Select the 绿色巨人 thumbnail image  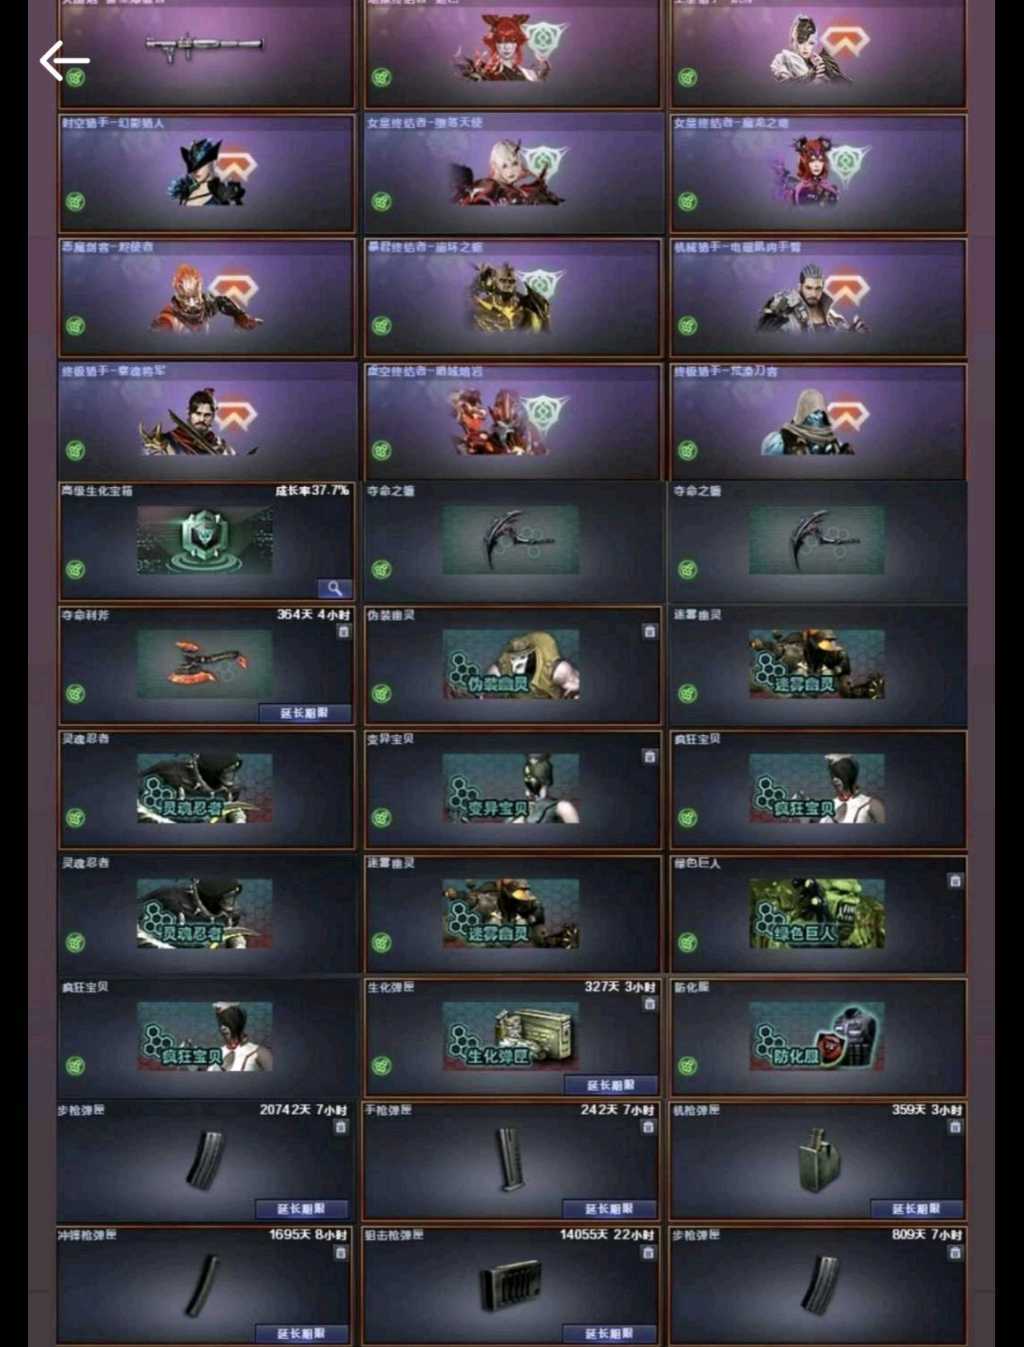(x=817, y=913)
